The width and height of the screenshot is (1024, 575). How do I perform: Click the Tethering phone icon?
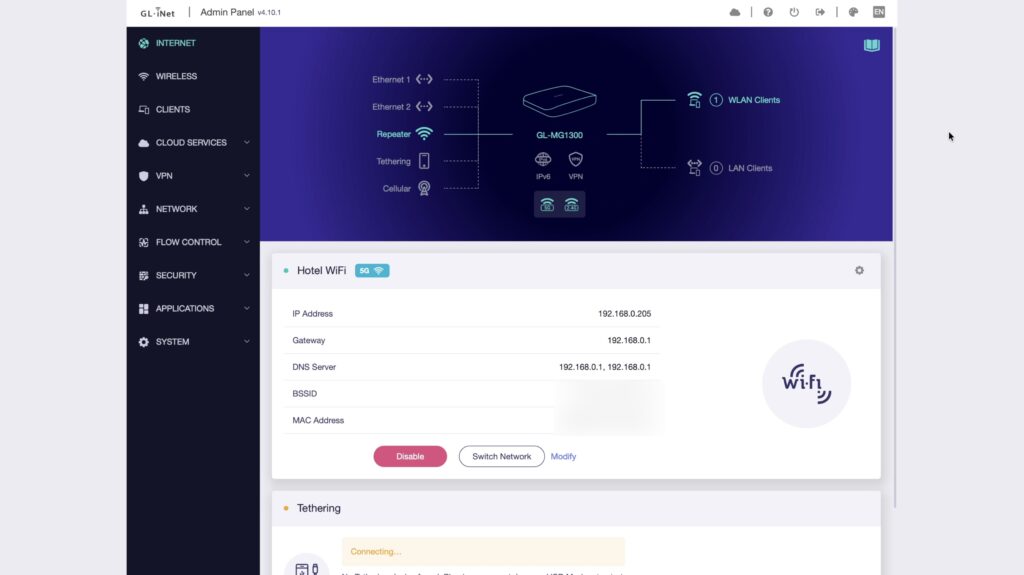[424, 161]
